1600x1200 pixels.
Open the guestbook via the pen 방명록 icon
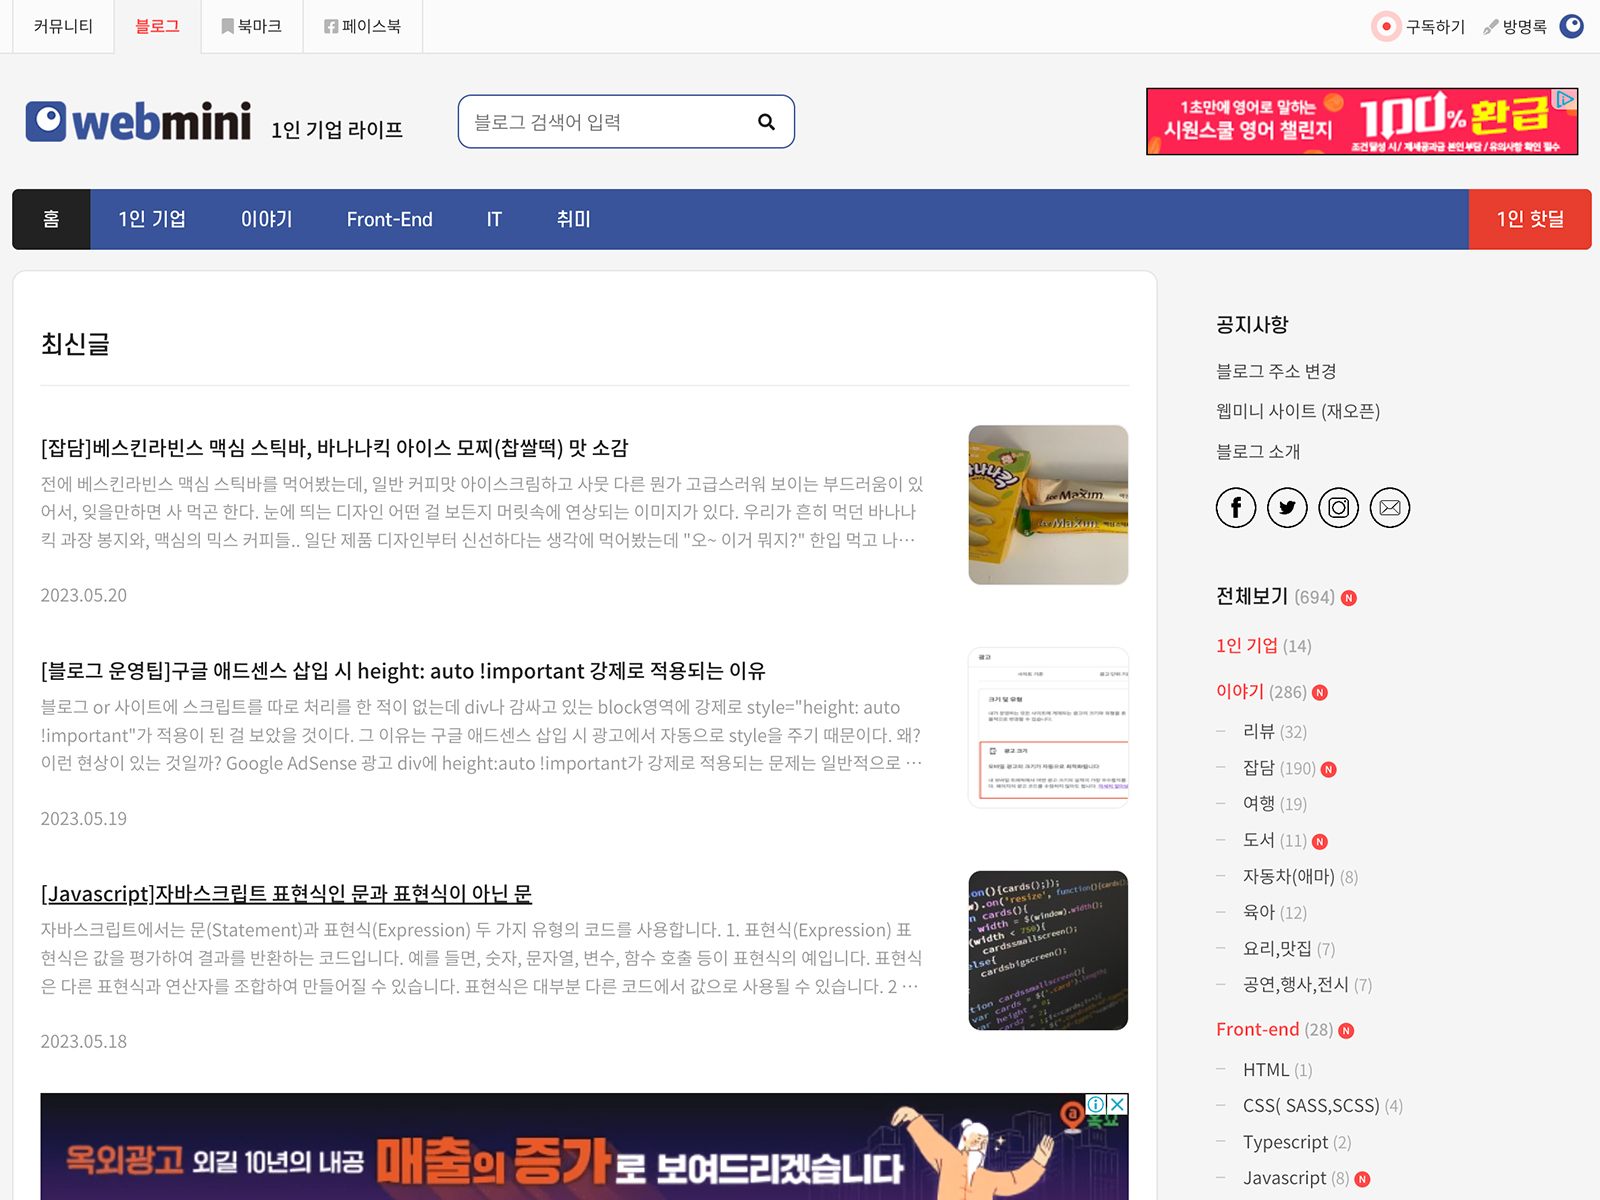coord(1489,27)
